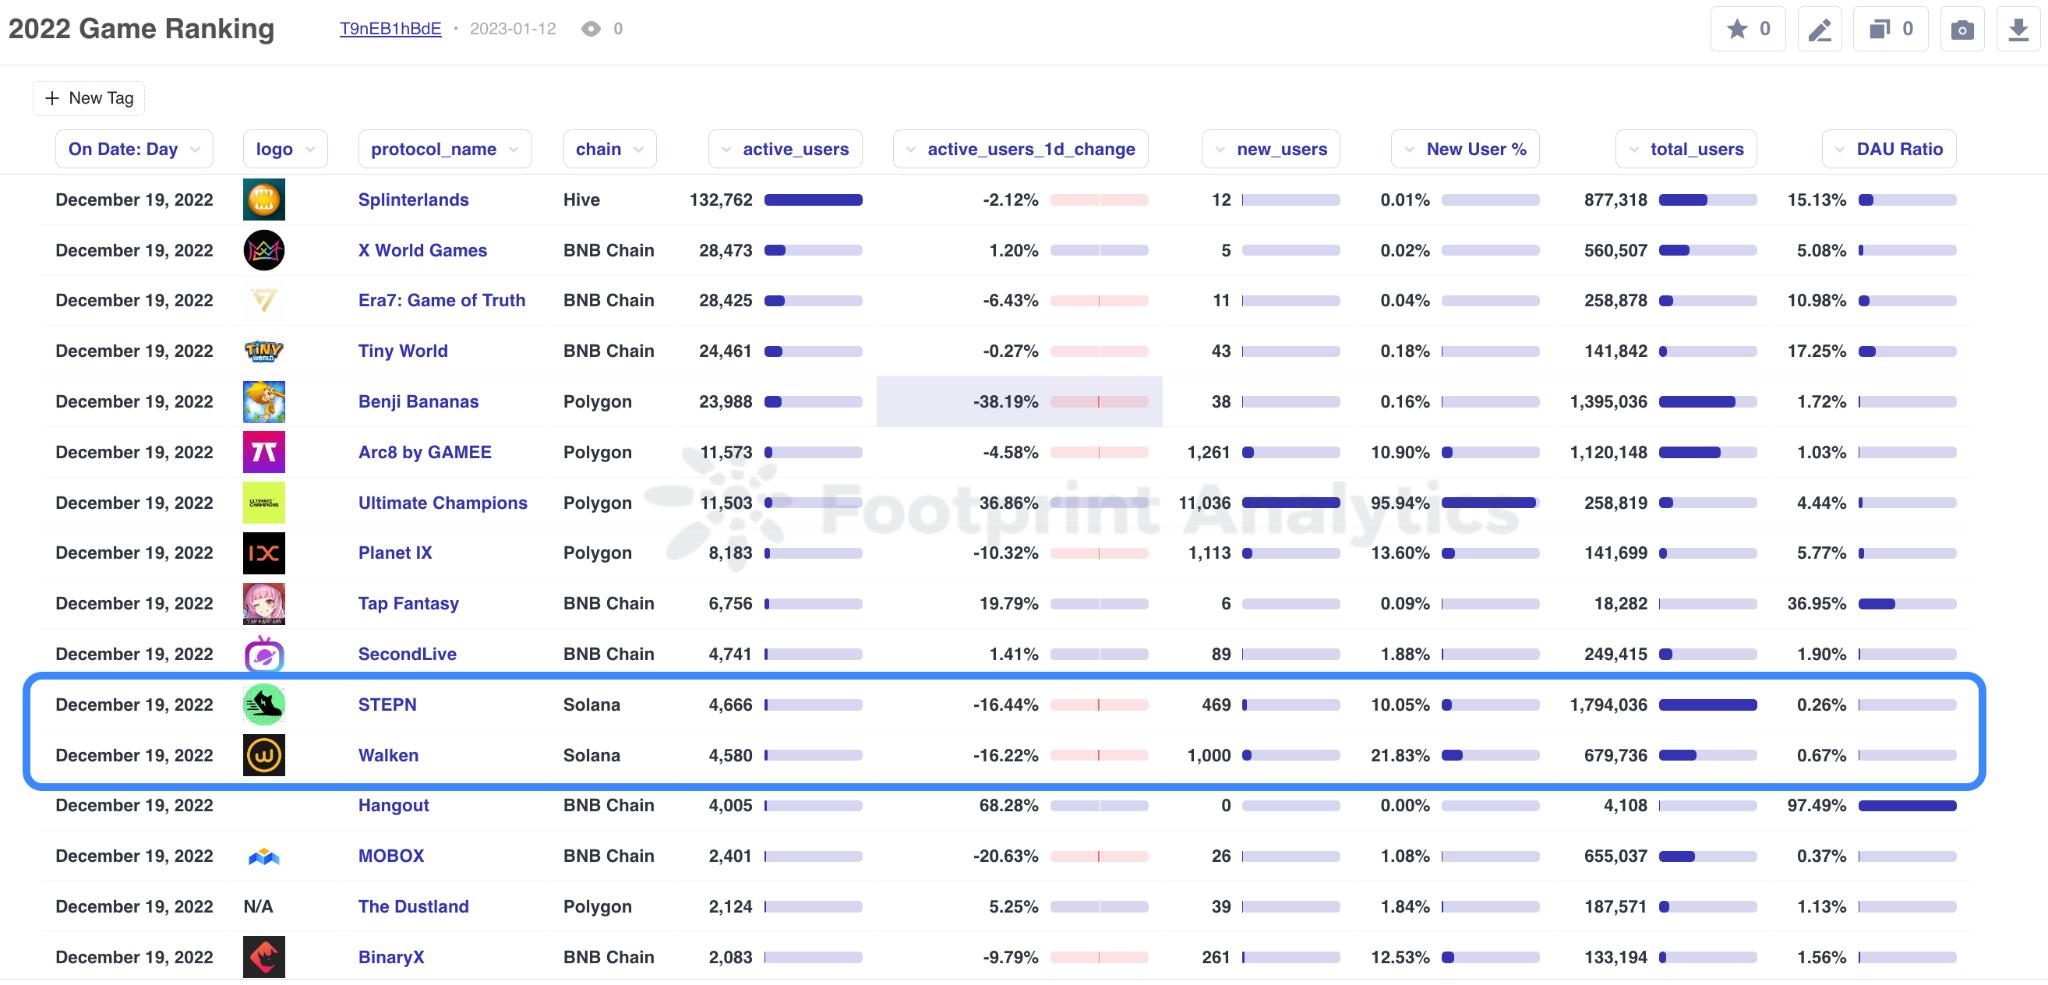The width and height of the screenshot is (2048, 985).
Task: Open the X World Games link
Action: [423, 250]
